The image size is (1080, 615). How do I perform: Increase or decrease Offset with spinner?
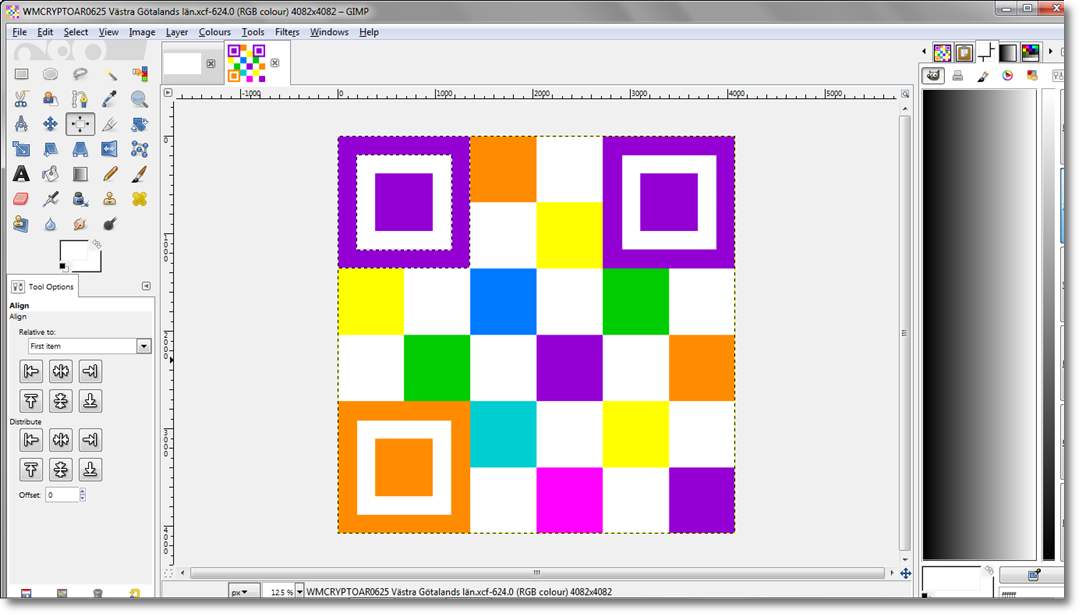click(83, 494)
